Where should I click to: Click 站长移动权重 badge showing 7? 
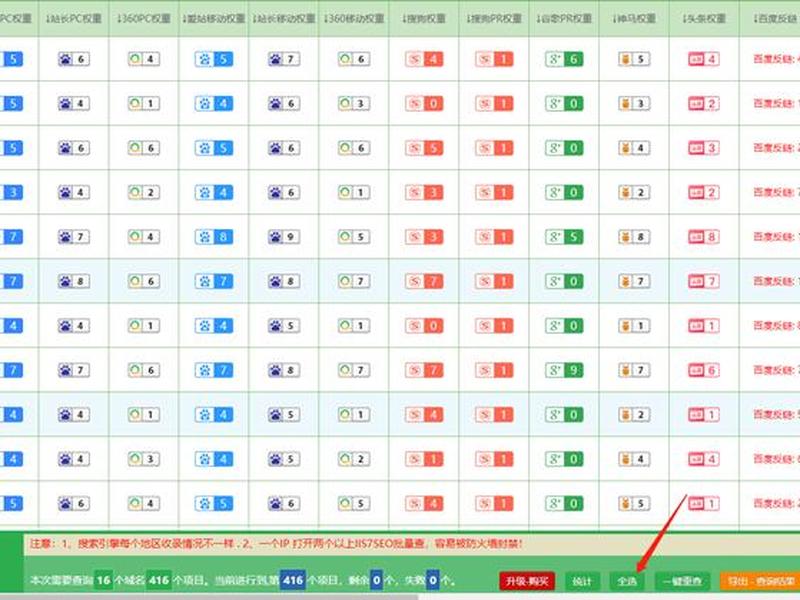(284, 59)
